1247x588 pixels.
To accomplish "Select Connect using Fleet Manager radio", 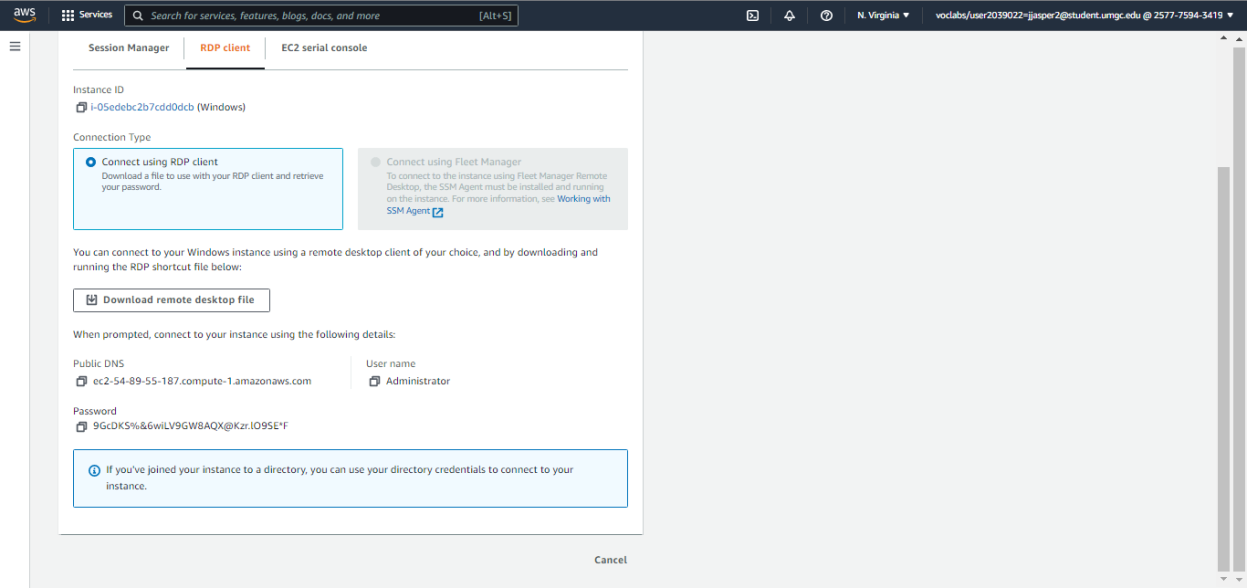I will click(376, 162).
